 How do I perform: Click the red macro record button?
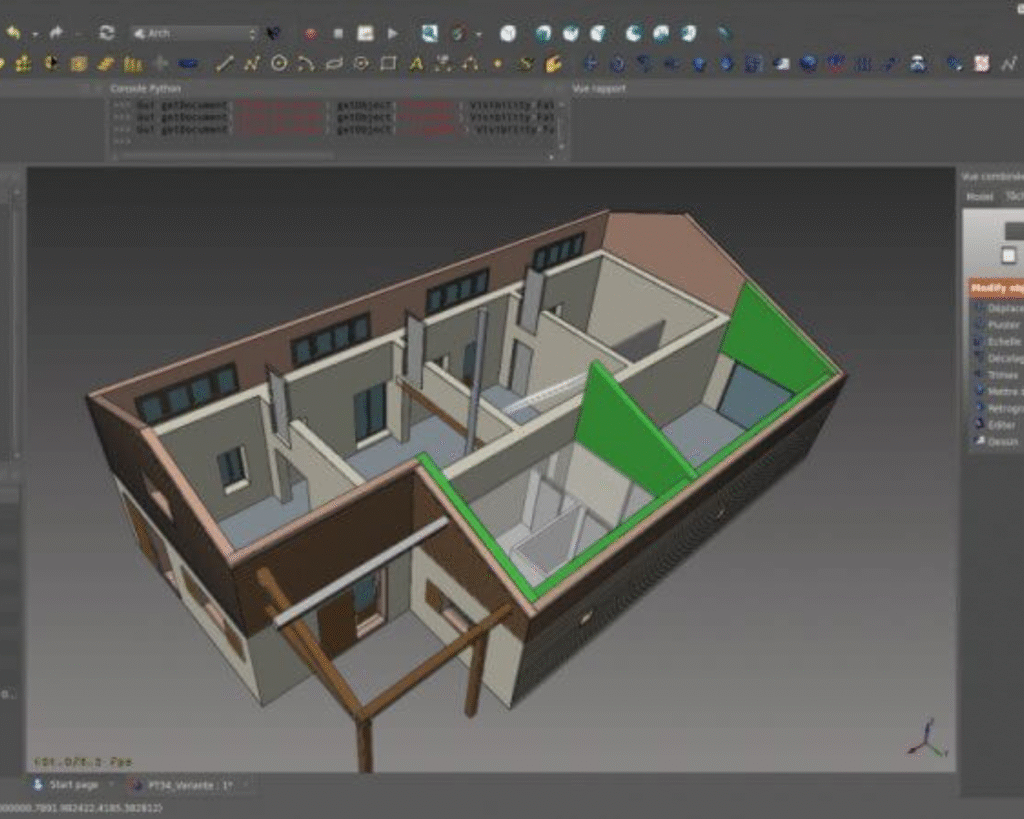[311, 33]
